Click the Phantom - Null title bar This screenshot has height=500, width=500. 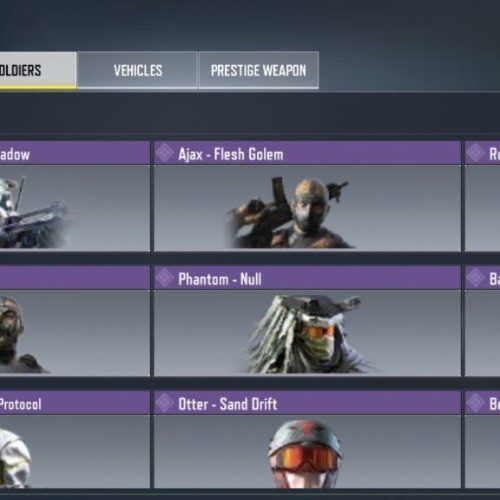coord(307,278)
